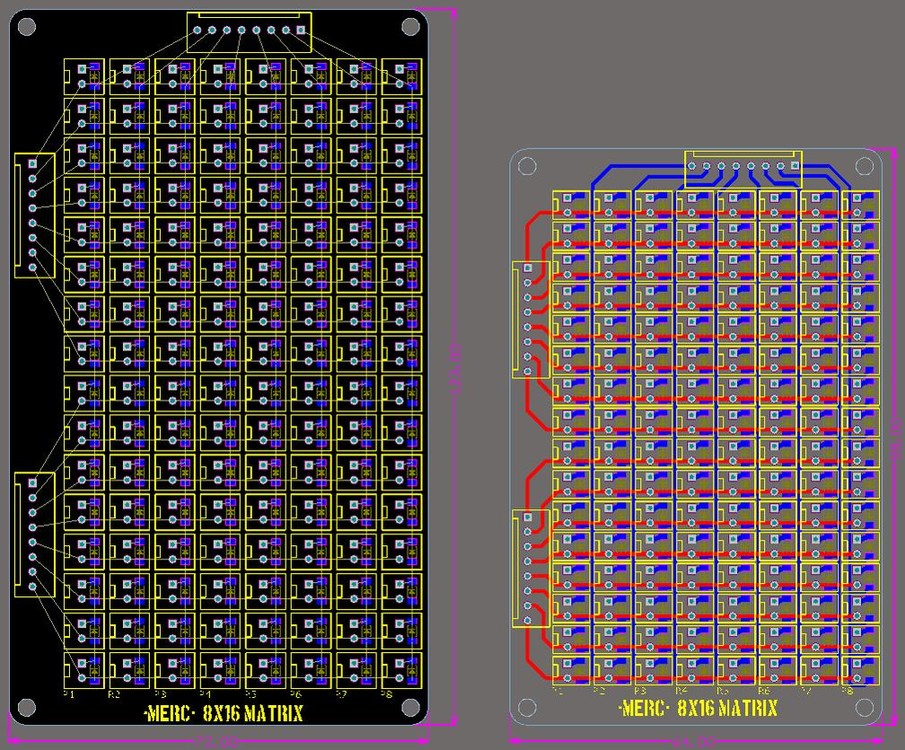Click the top-right mounting hole of the routed board

(x=864, y=166)
